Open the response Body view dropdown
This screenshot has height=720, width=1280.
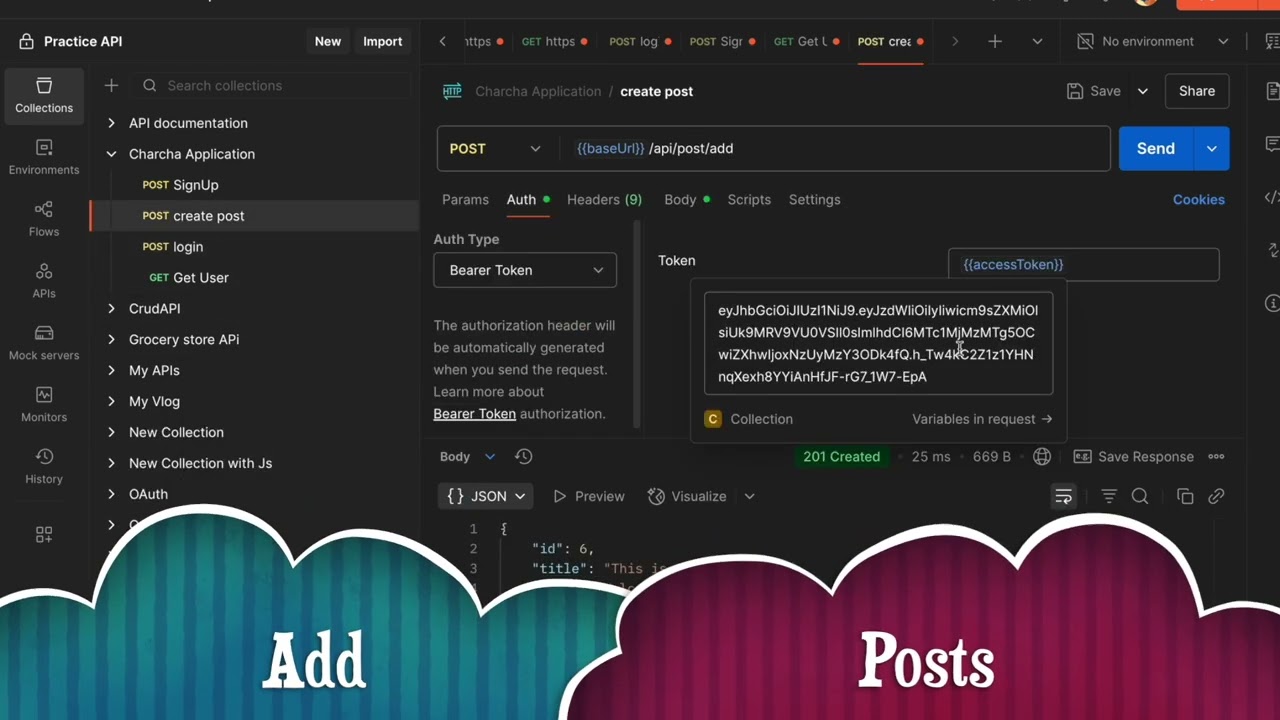[467, 456]
